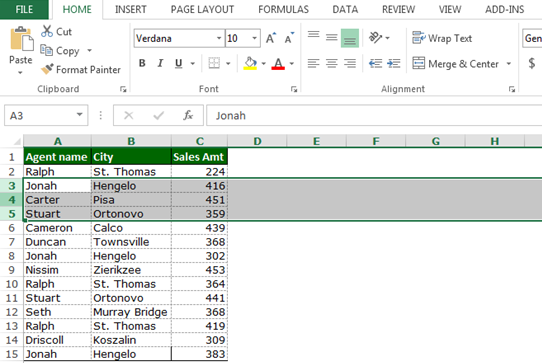Expand the Merge & Center dropdown arrow
Screen dimensions: 542x363
click(x=508, y=64)
